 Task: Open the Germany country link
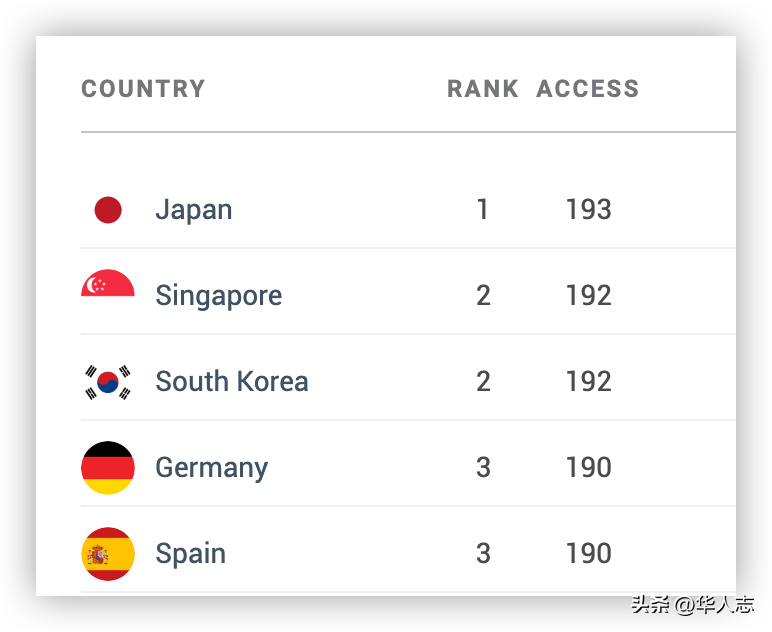pyautogui.click(x=212, y=468)
